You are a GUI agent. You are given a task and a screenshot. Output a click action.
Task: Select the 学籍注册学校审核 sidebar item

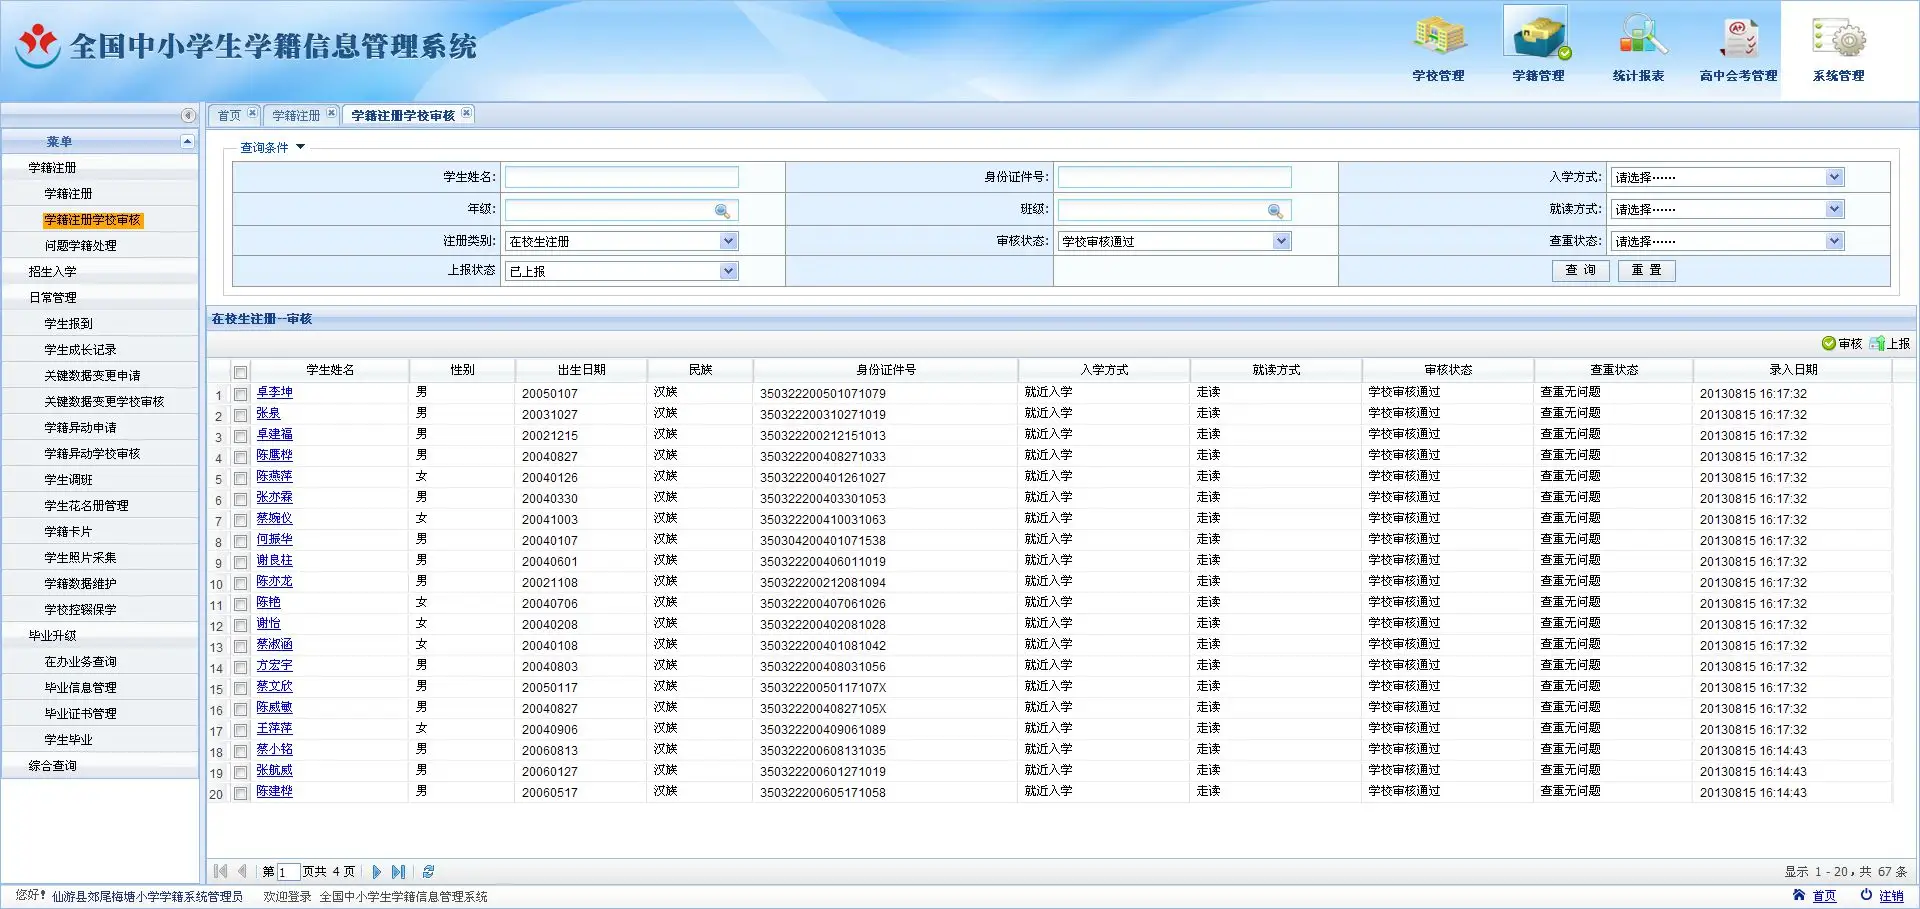92,220
